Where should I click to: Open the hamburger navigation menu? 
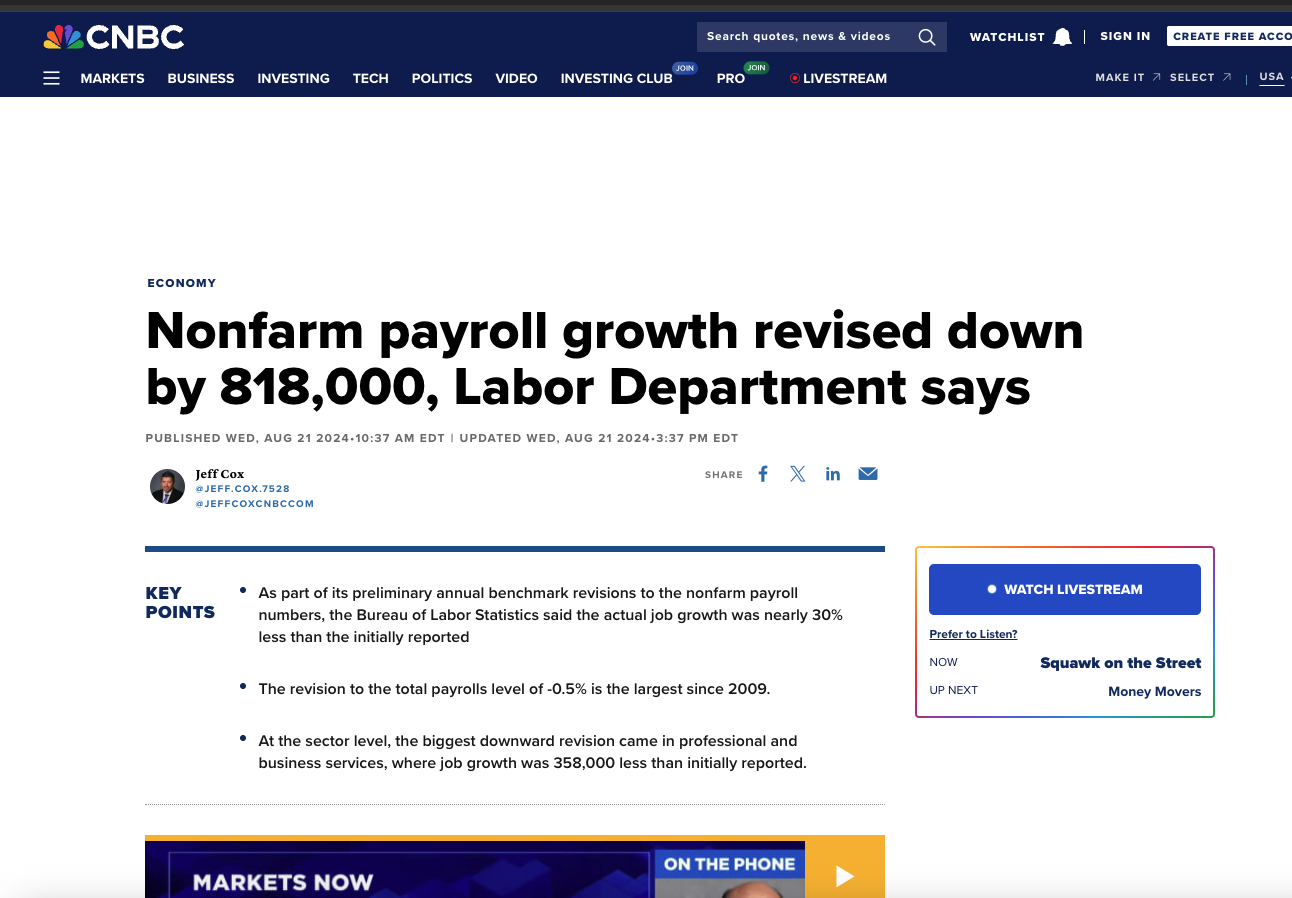tap(52, 78)
